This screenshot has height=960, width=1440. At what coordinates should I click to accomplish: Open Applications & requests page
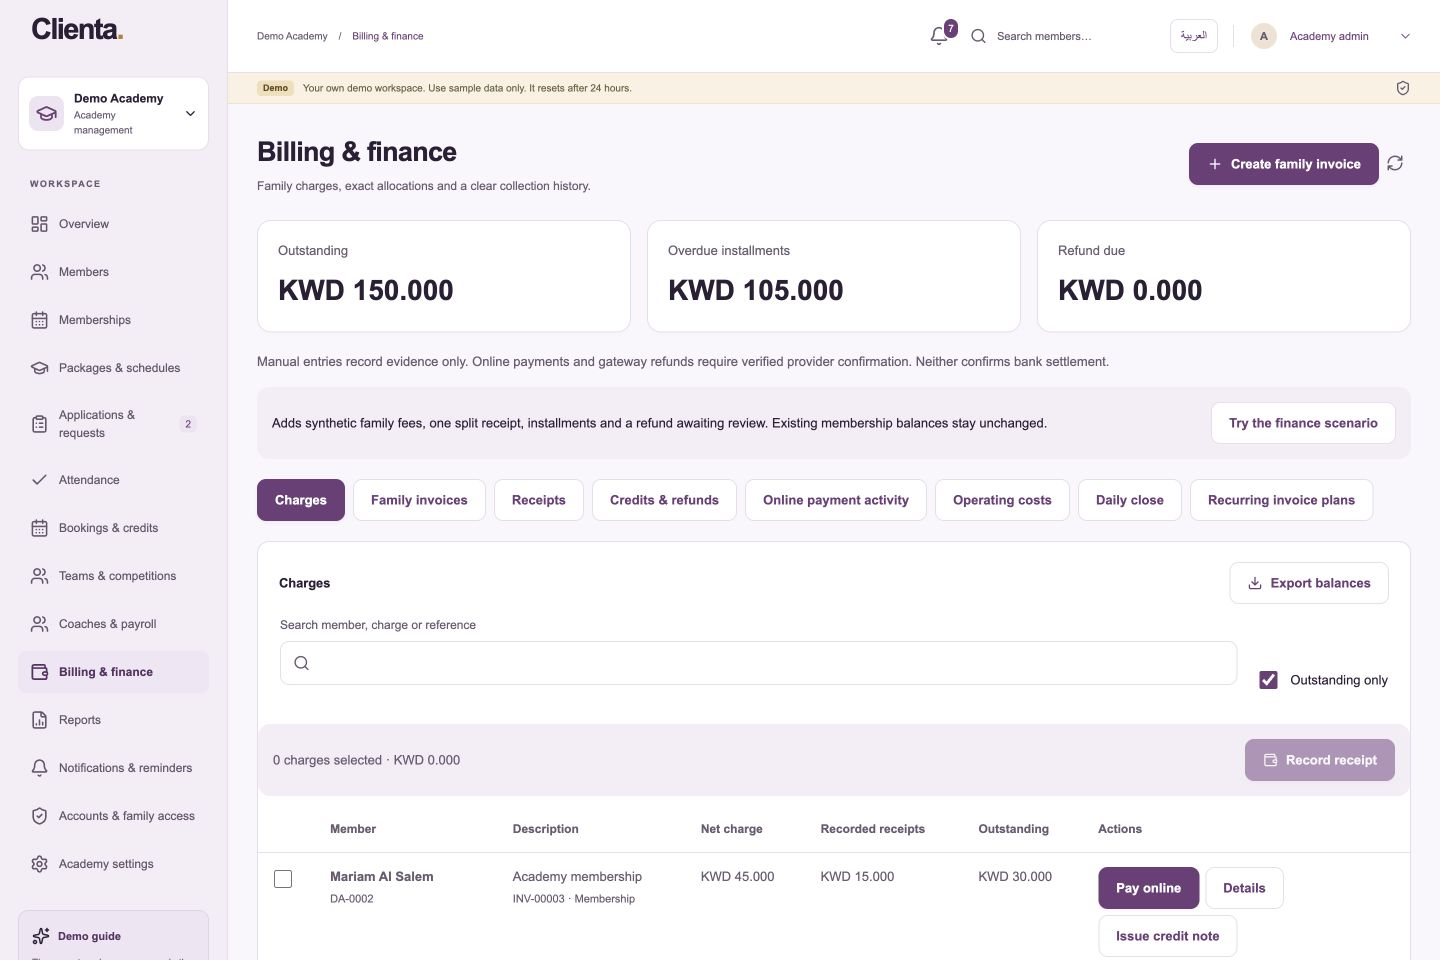(x=113, y=424)
